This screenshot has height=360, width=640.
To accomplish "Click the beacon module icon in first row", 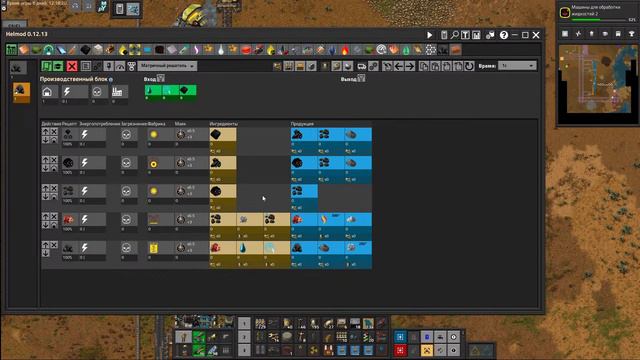I will [181, 134].
